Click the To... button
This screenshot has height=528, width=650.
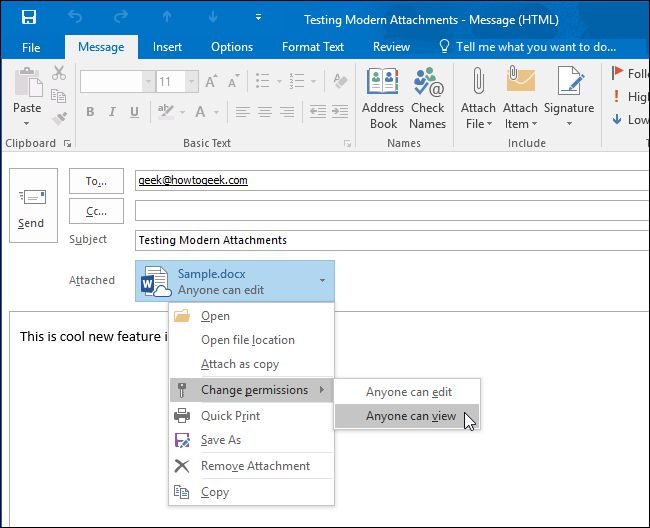[96, 181]
